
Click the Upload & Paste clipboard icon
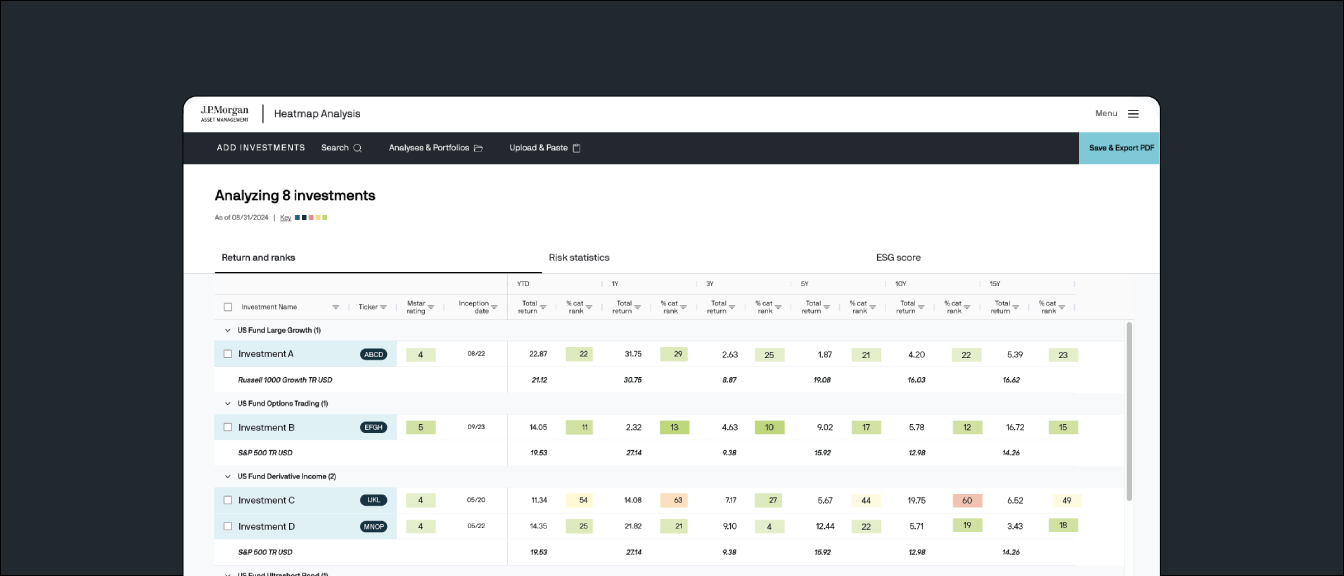(x=576, y=148)
